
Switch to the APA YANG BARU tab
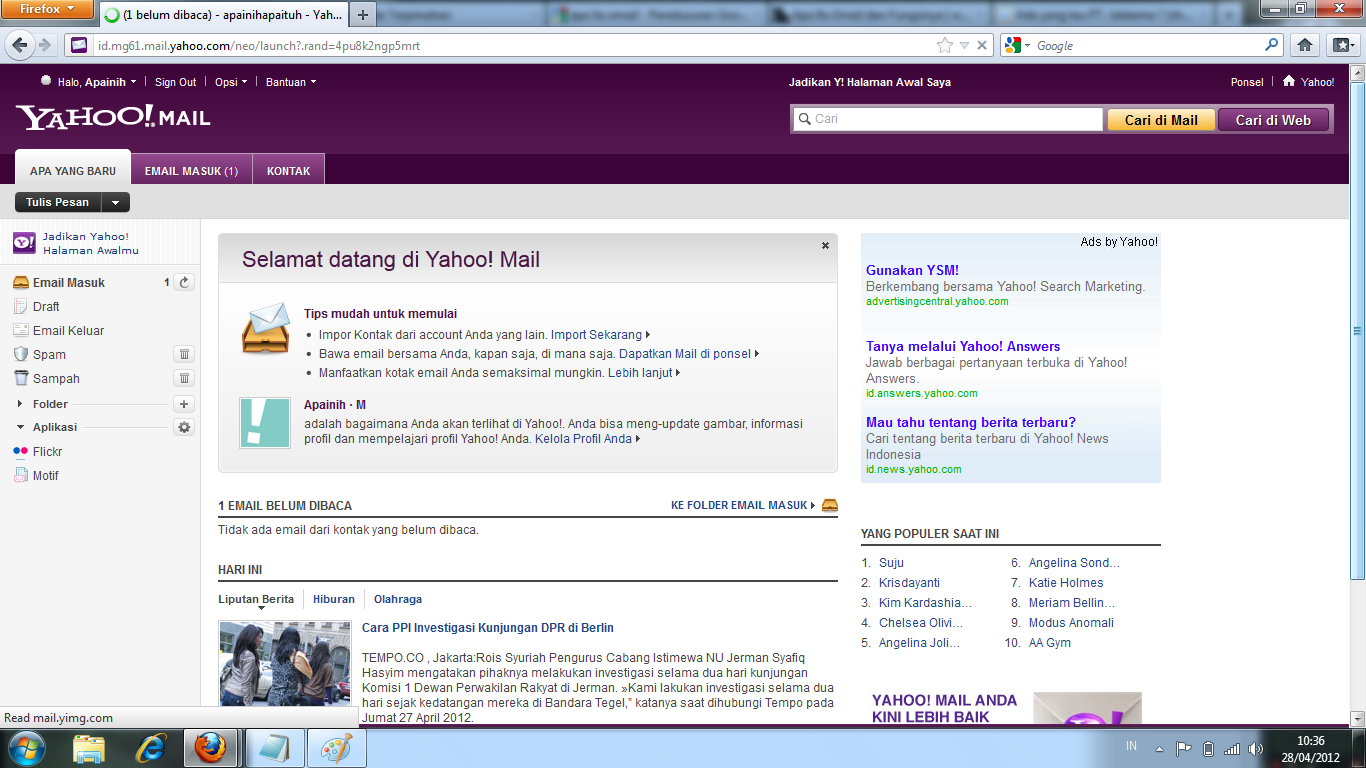pyautogui.click(x=73, y=169)
